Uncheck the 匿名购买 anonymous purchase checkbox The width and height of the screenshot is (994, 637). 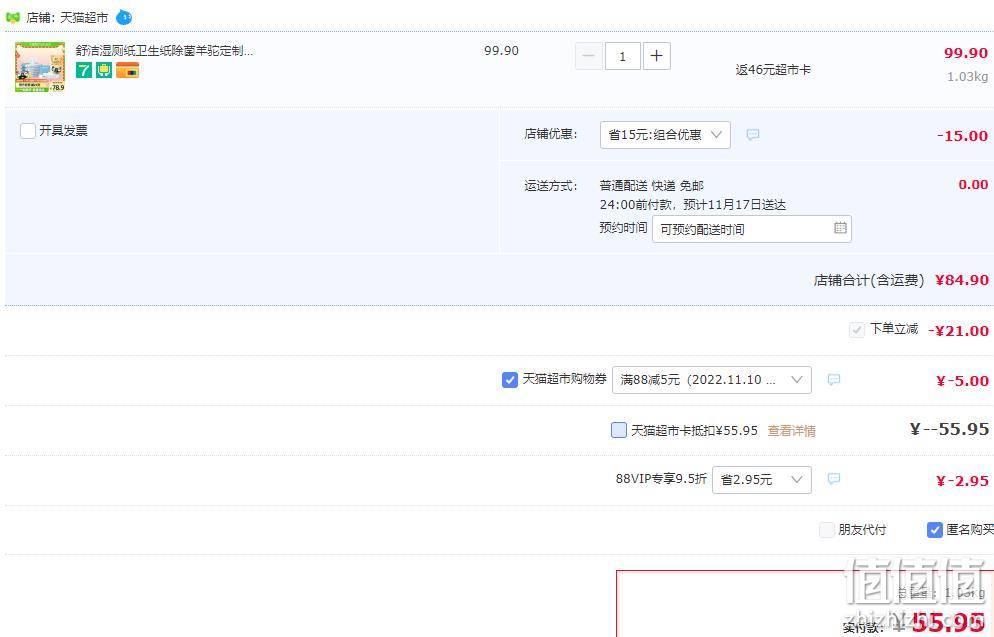point(934,529)
